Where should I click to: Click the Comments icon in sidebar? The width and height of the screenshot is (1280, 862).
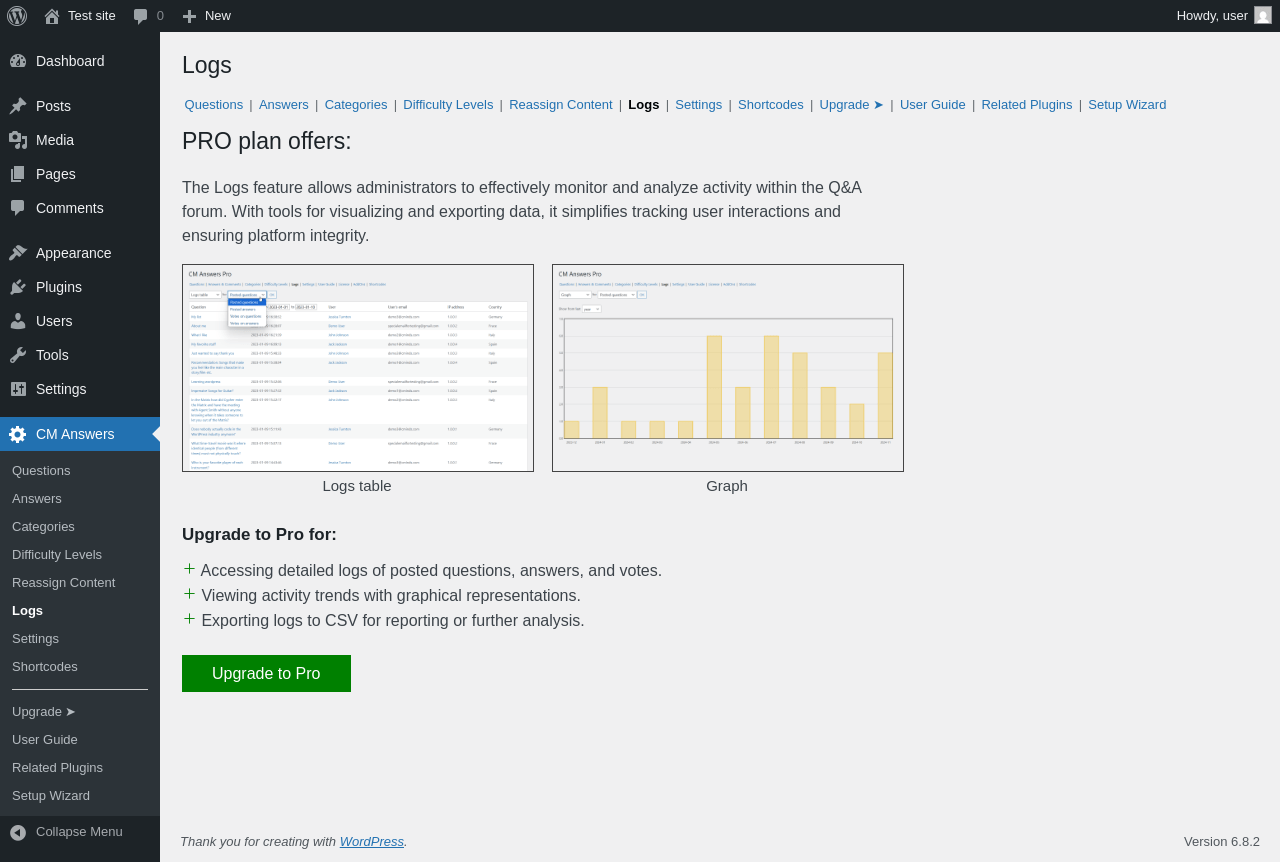point(18,208)
